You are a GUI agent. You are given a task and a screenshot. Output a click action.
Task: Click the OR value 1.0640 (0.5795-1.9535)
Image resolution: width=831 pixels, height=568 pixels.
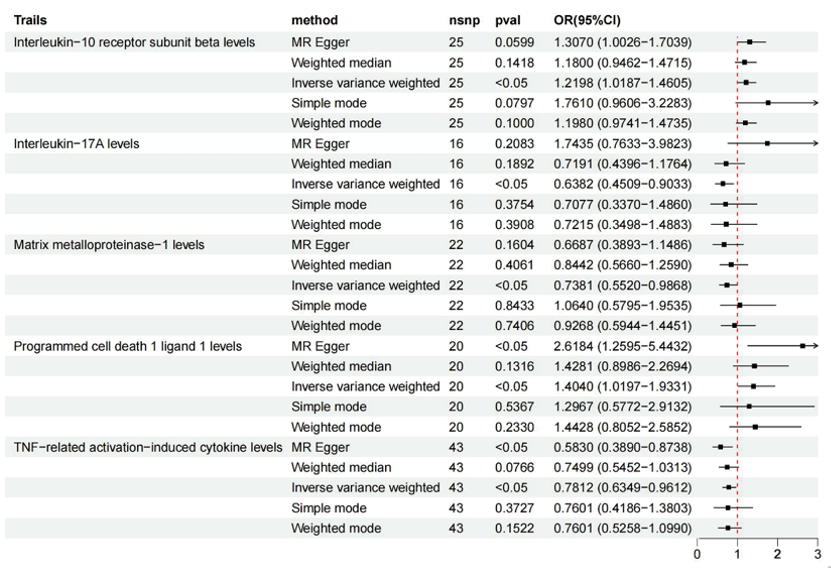(622, 305)
